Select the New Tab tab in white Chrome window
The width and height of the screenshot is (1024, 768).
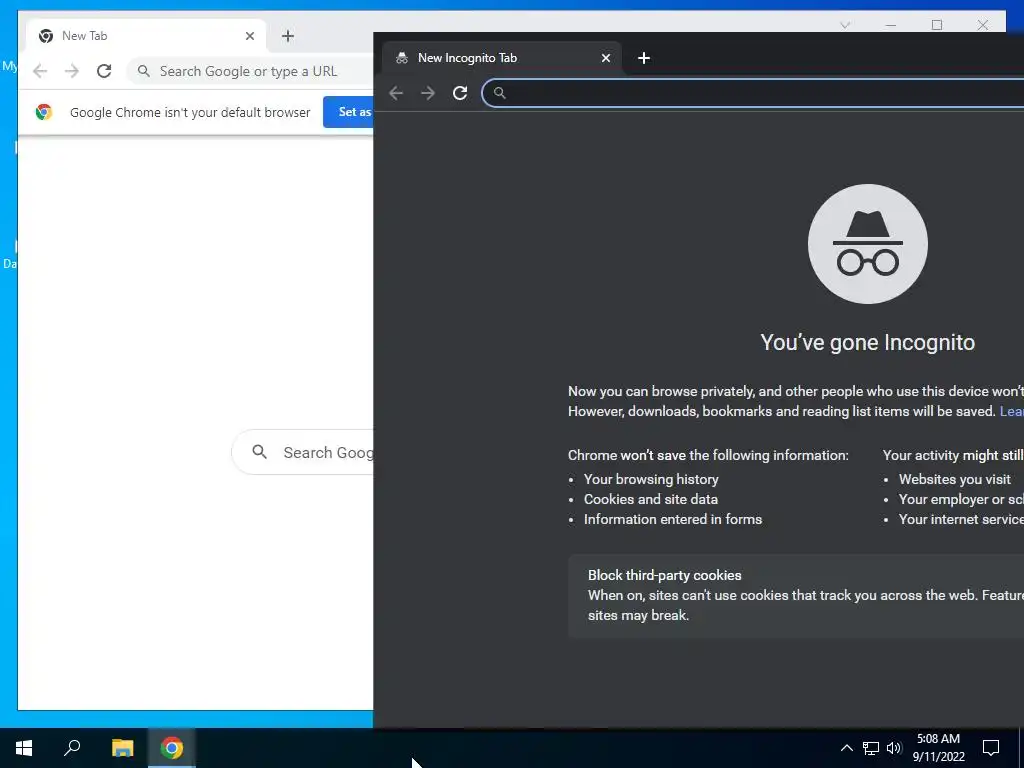pos(146,36)
